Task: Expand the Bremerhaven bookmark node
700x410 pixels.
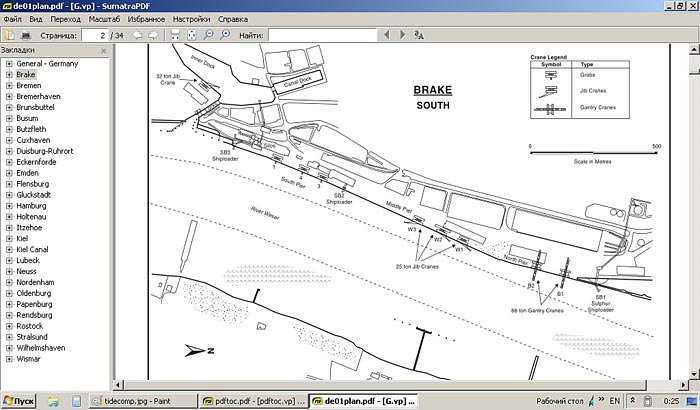Action: pos(9,96)
